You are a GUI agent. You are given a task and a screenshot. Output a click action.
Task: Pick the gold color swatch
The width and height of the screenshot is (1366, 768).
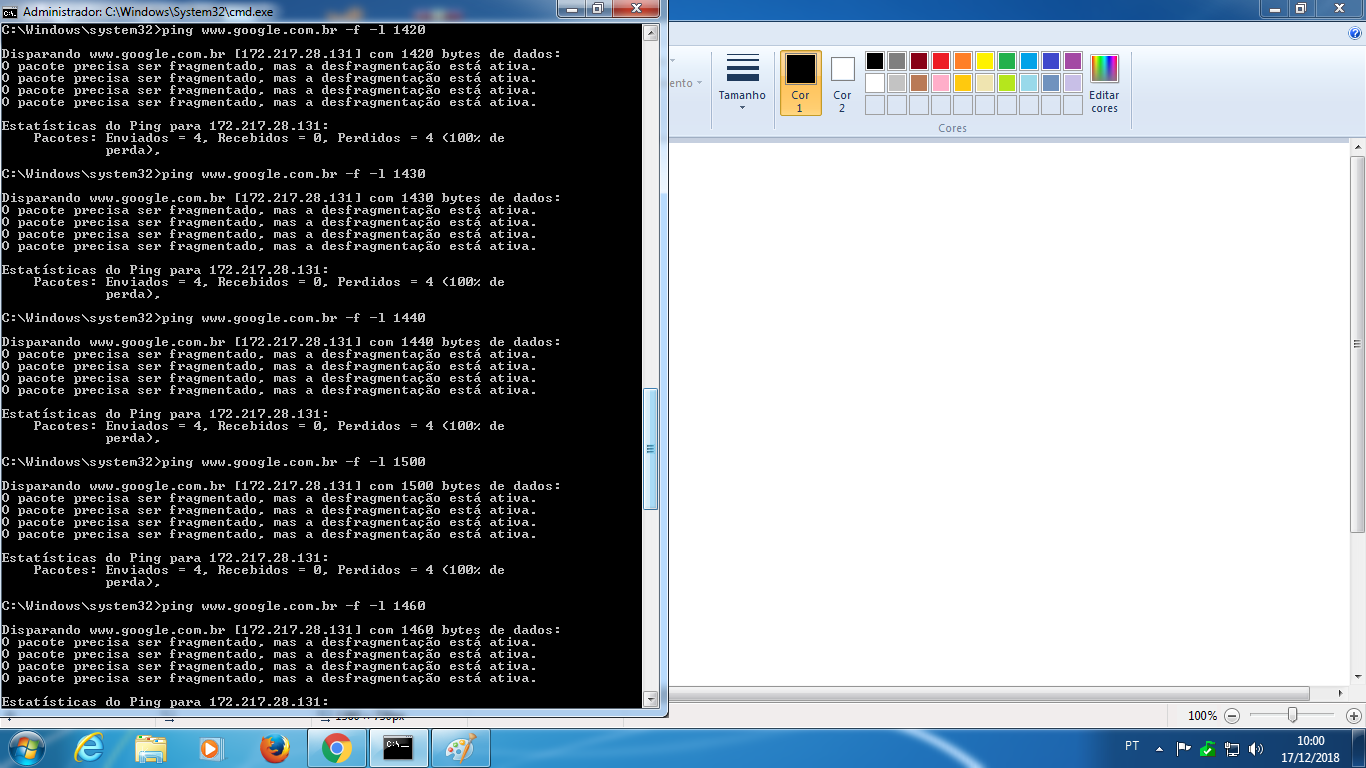click(x=963, y=83)
